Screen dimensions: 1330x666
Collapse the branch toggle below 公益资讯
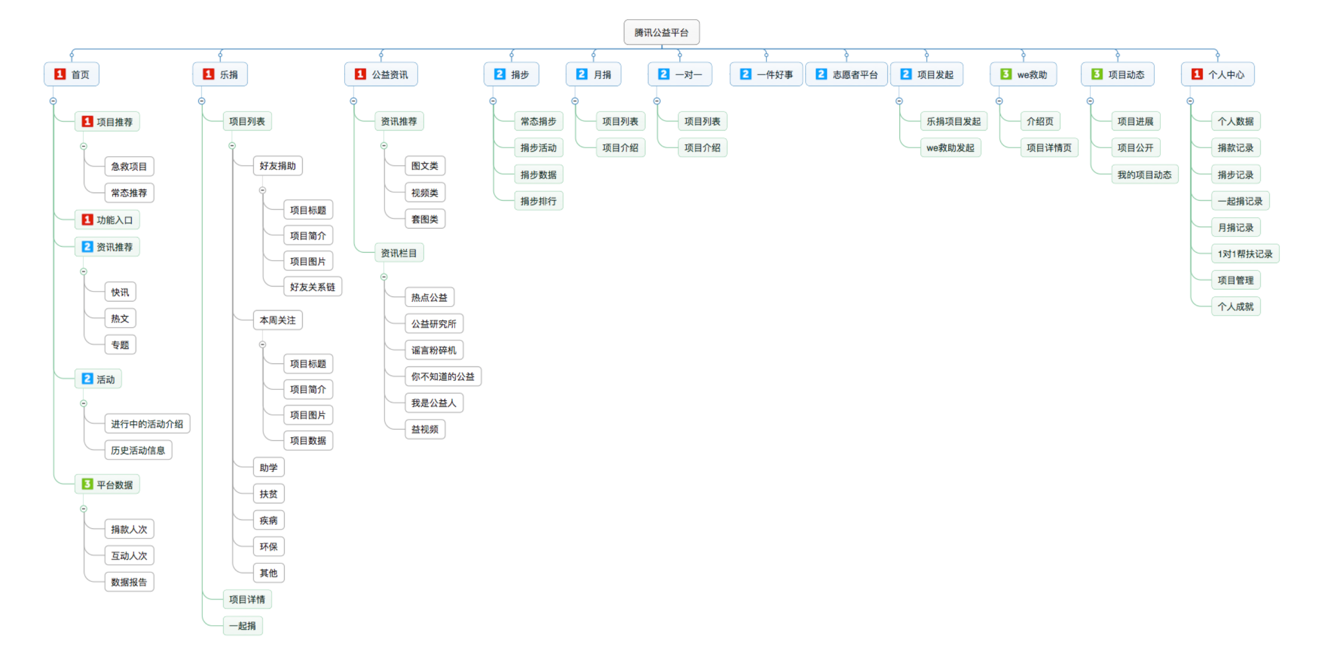(x=354, y=101)
